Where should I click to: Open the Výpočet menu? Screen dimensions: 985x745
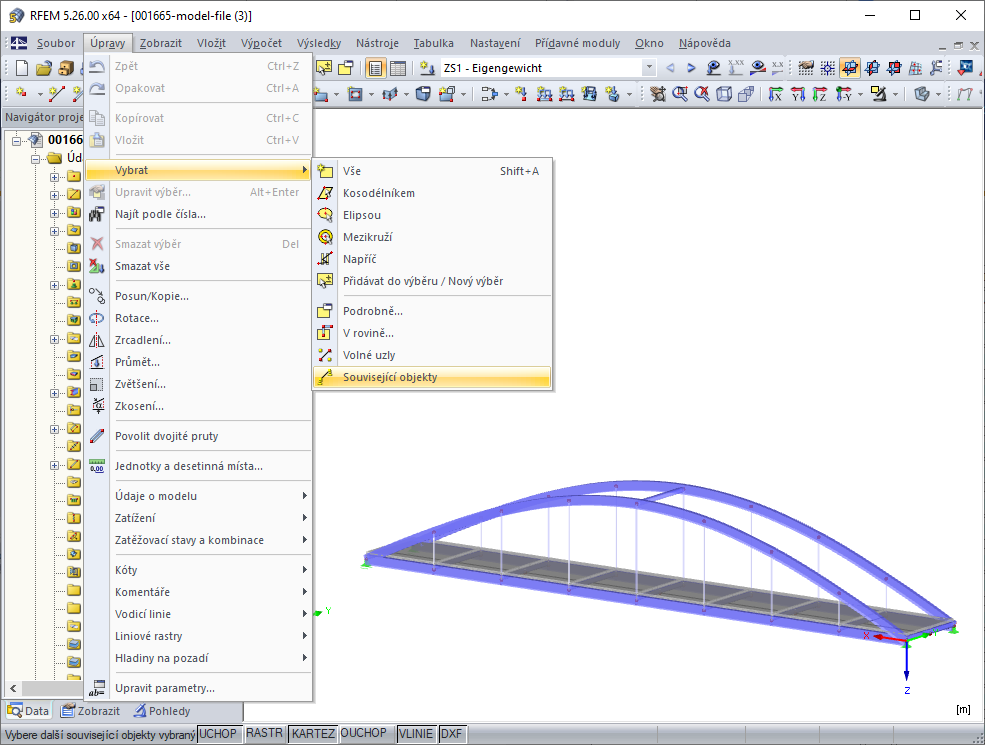click(x=261, y=43)
